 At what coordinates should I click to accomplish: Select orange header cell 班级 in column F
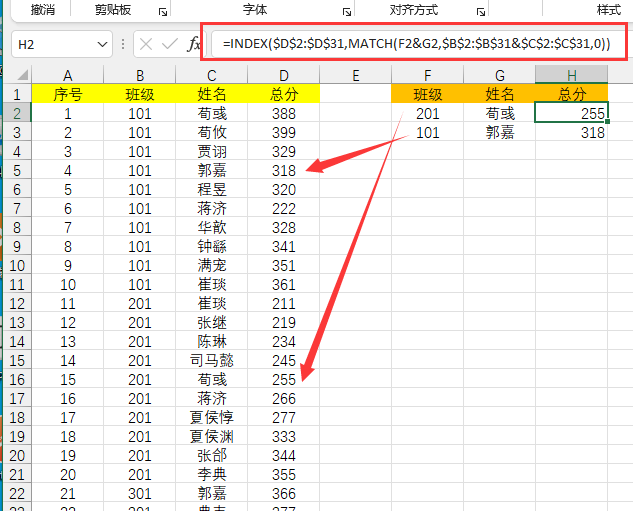pyautogui.click(x=427, y=94)
